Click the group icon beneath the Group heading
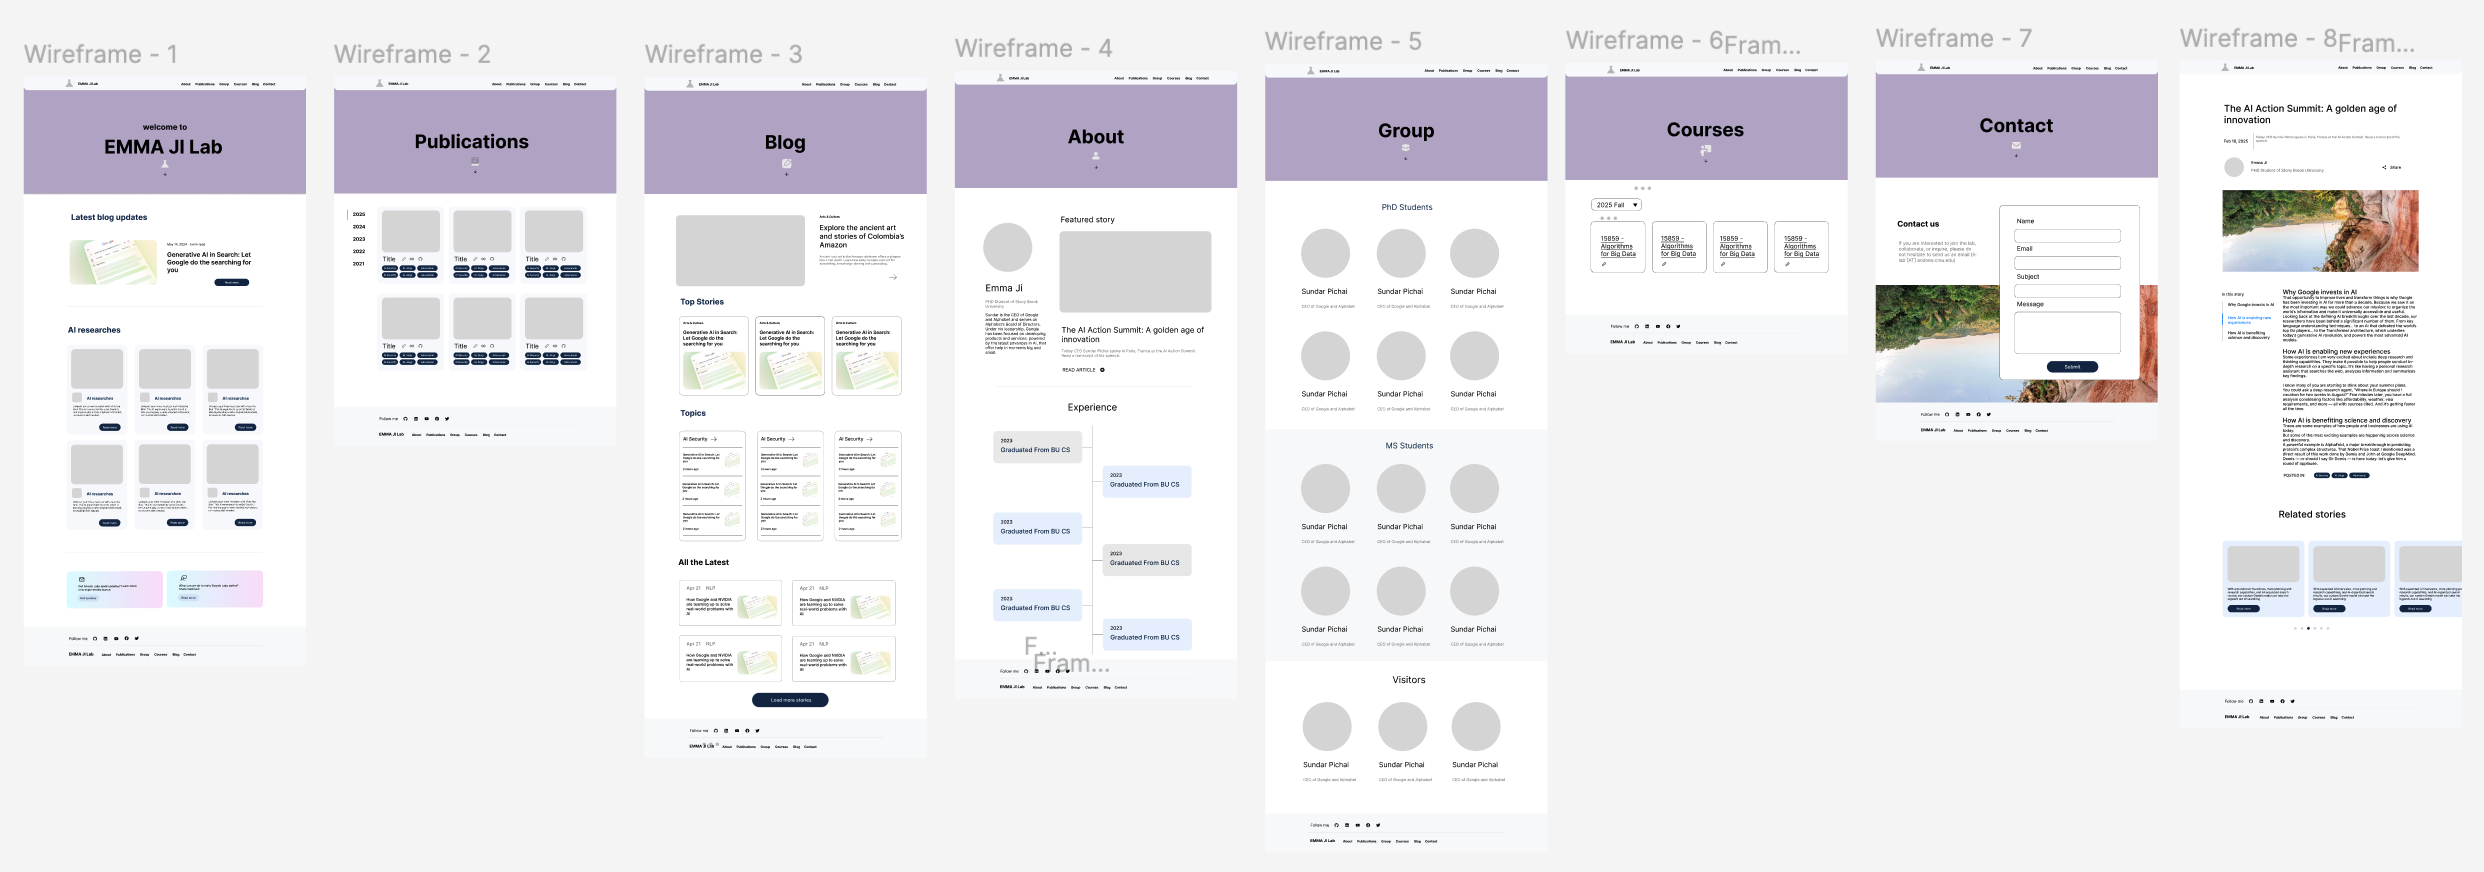The height and width of the screenshot is (872, 2484). click(1406, 148)
